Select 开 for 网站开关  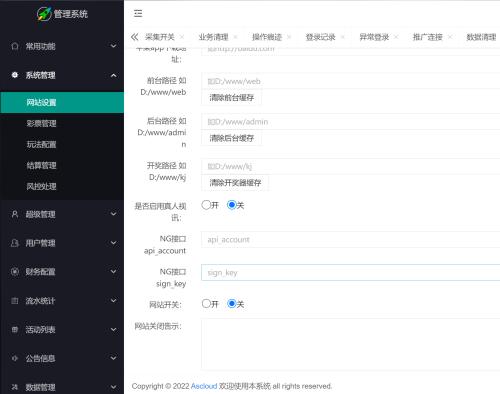[x=206, y=303]
